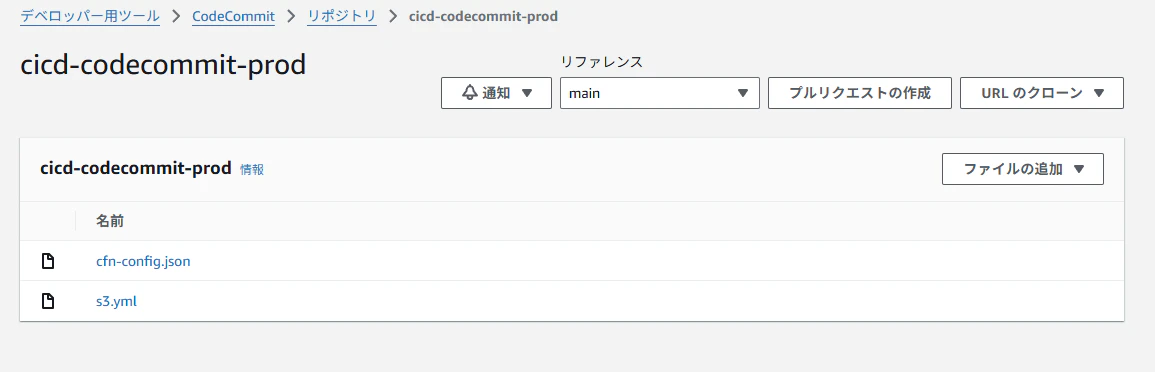Click the bell icon on the 通知 button

click(469, 93)
